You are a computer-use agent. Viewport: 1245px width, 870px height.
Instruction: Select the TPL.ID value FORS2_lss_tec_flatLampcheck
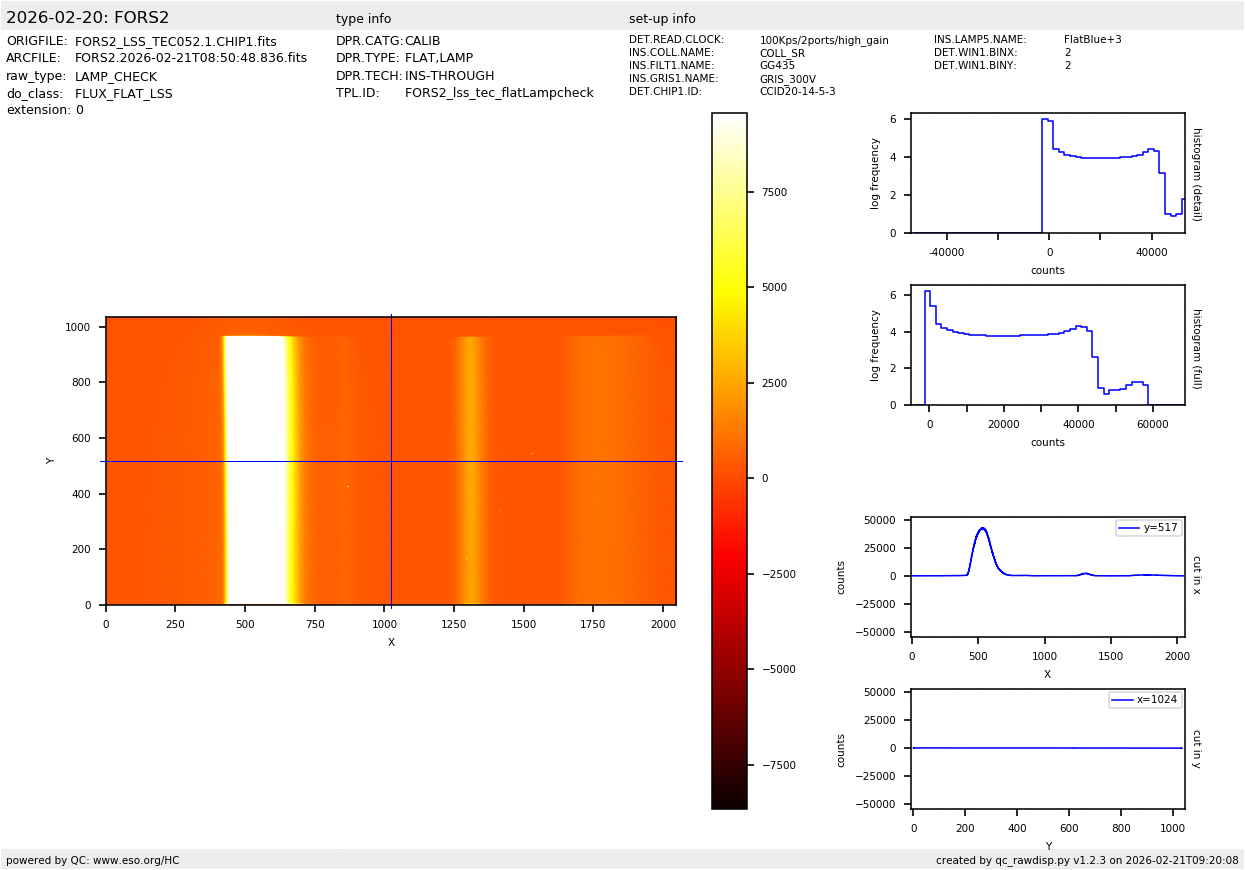[x=499, y=93]
